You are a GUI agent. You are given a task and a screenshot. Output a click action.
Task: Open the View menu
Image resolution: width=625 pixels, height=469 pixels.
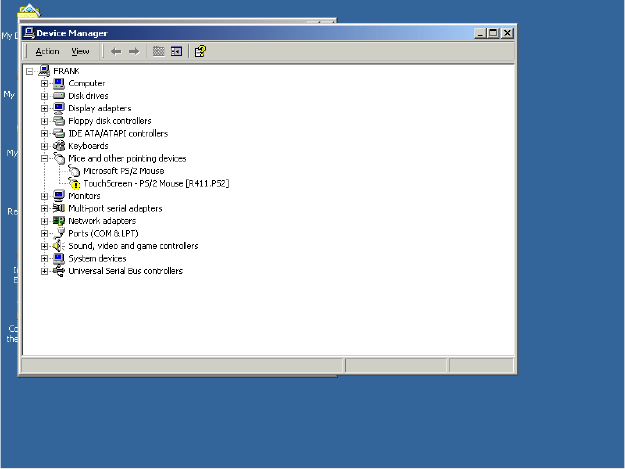click(x=80, y=51)
